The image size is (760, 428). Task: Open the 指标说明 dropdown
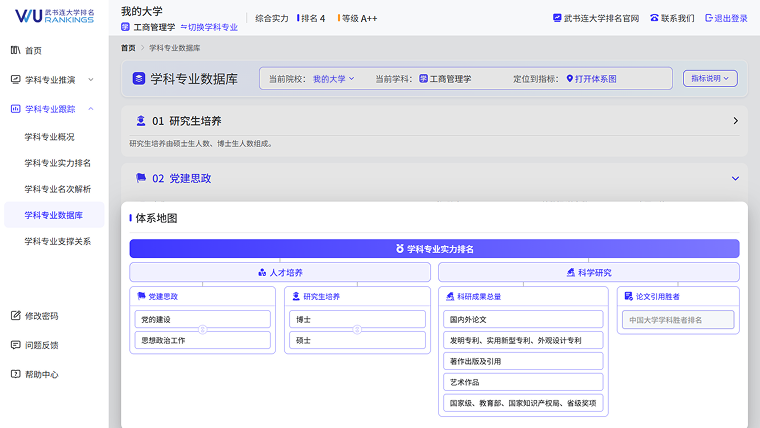coord(710,79)
